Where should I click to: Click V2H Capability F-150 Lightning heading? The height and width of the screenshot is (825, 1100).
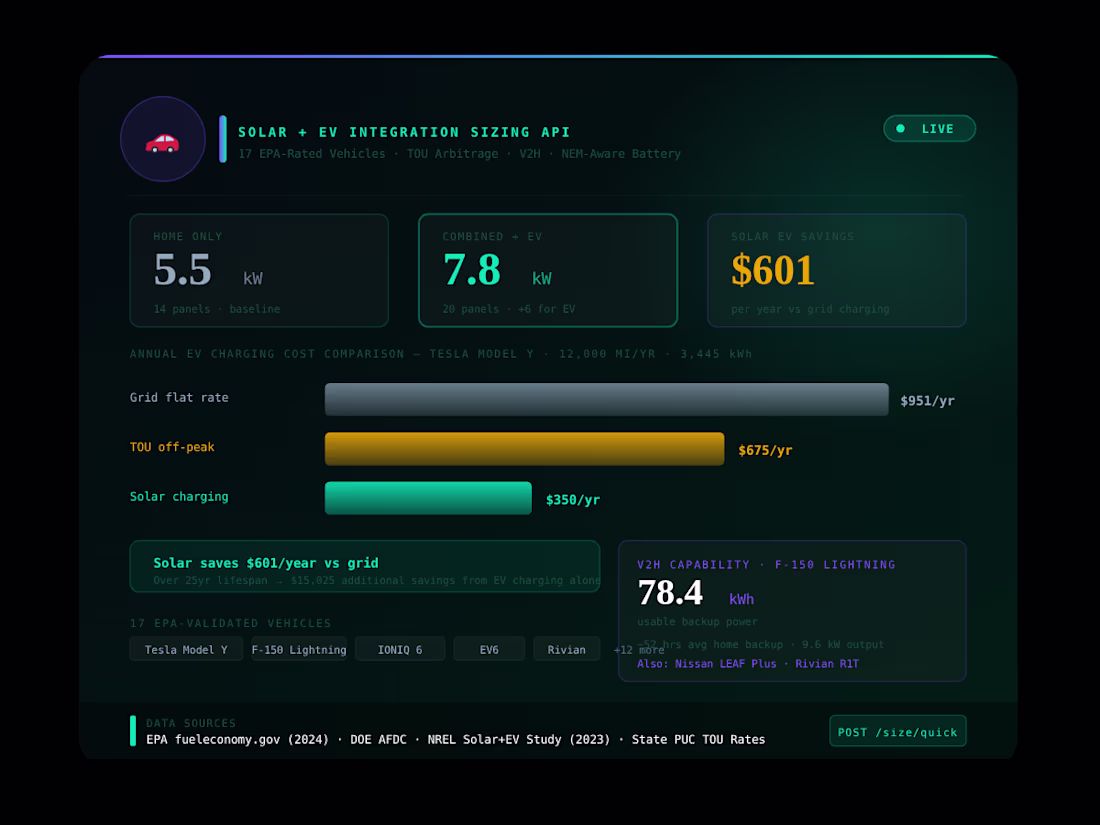coord(766,565)
